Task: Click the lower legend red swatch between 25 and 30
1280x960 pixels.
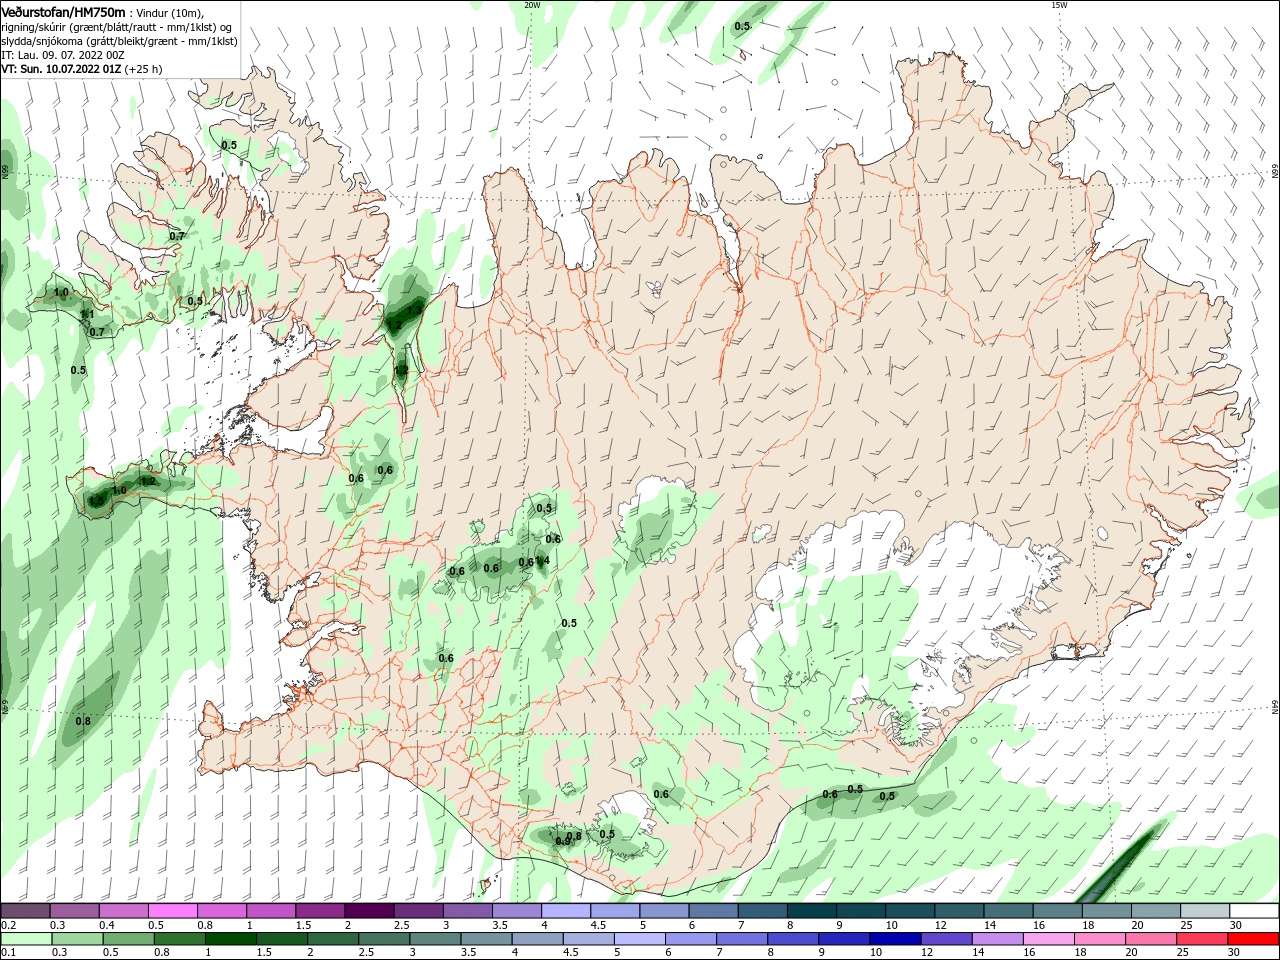Action: point(1201,939)
